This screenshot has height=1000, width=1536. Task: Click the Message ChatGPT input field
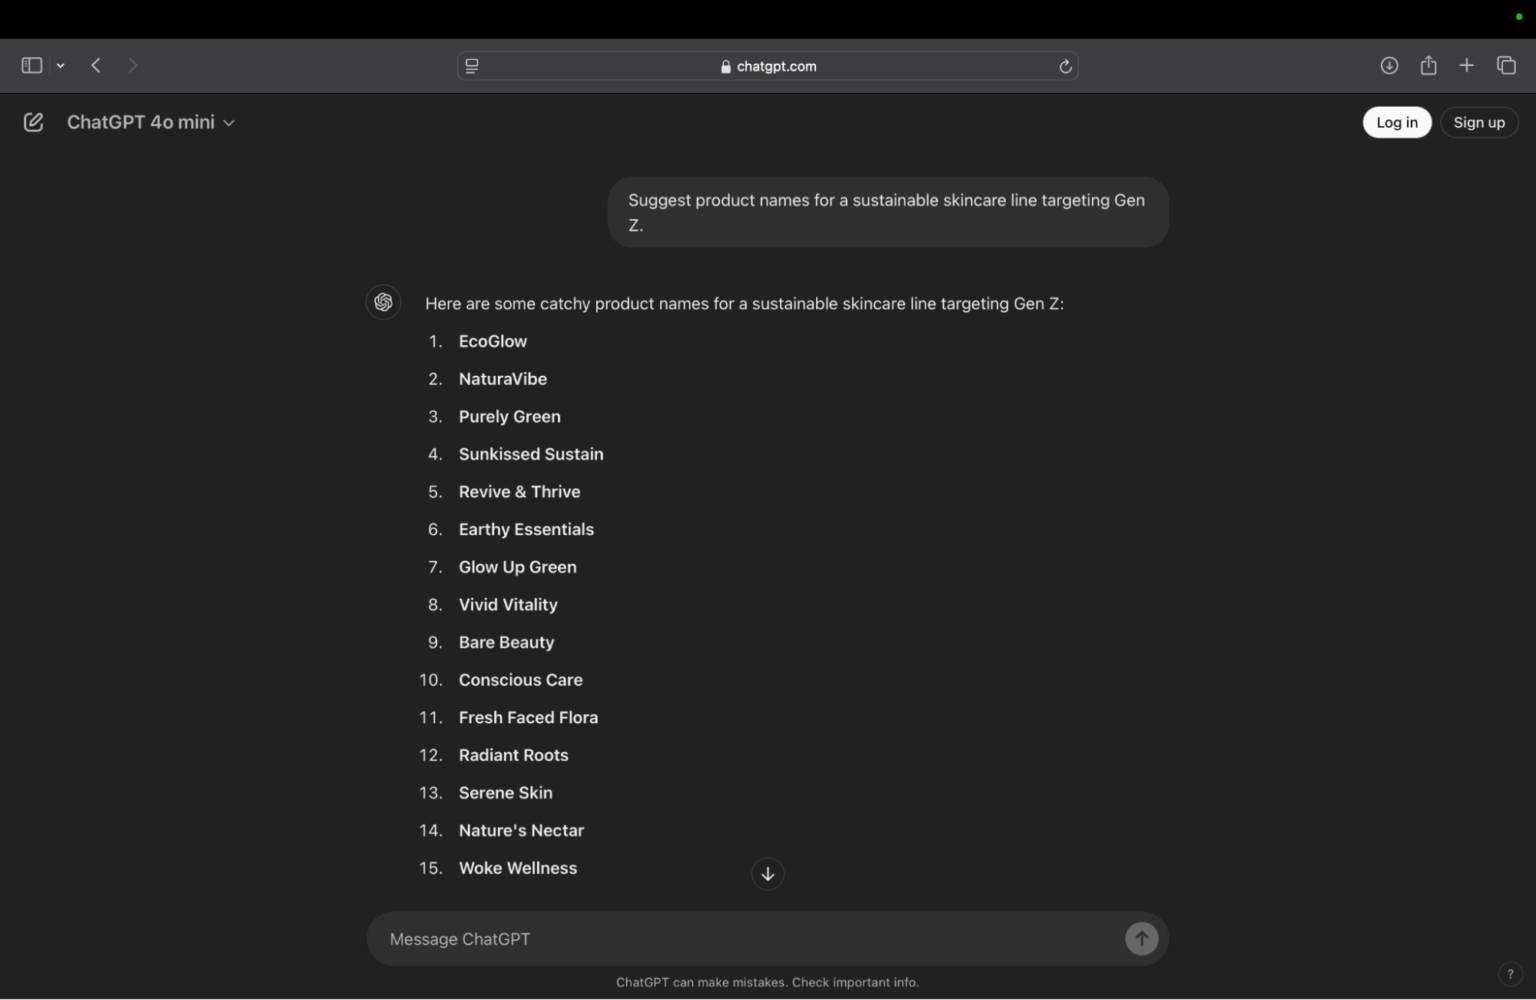[x=700, y=938]
